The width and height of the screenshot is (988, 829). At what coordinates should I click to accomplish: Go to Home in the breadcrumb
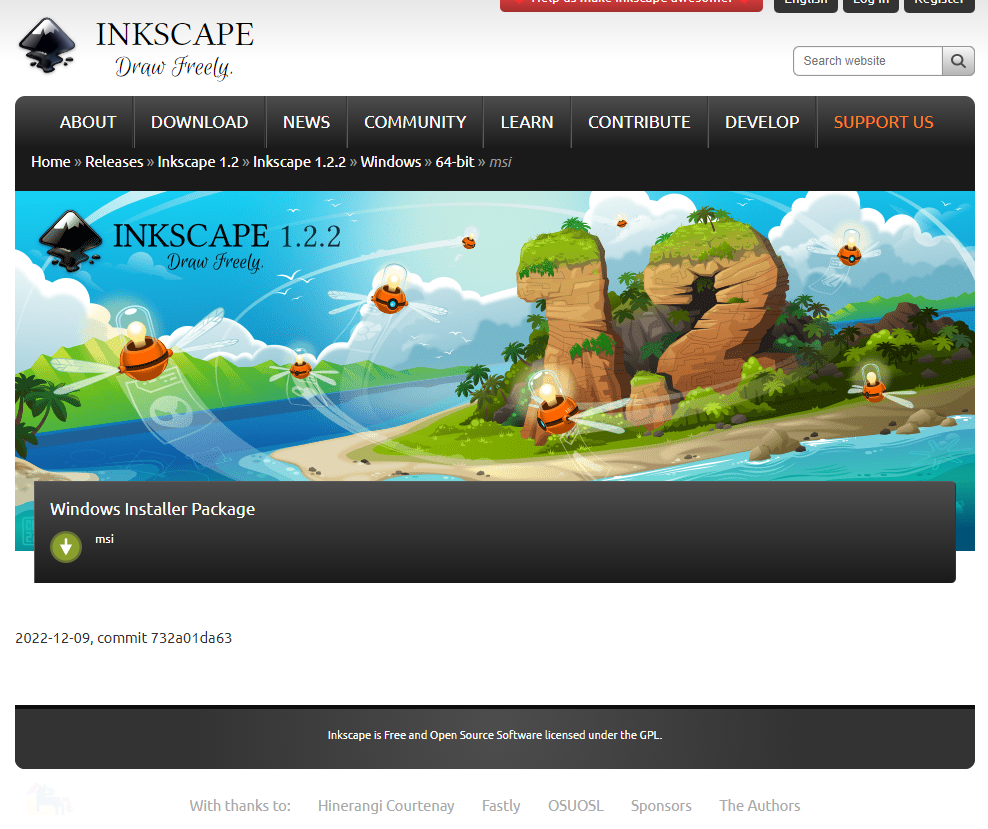point(51,162)
